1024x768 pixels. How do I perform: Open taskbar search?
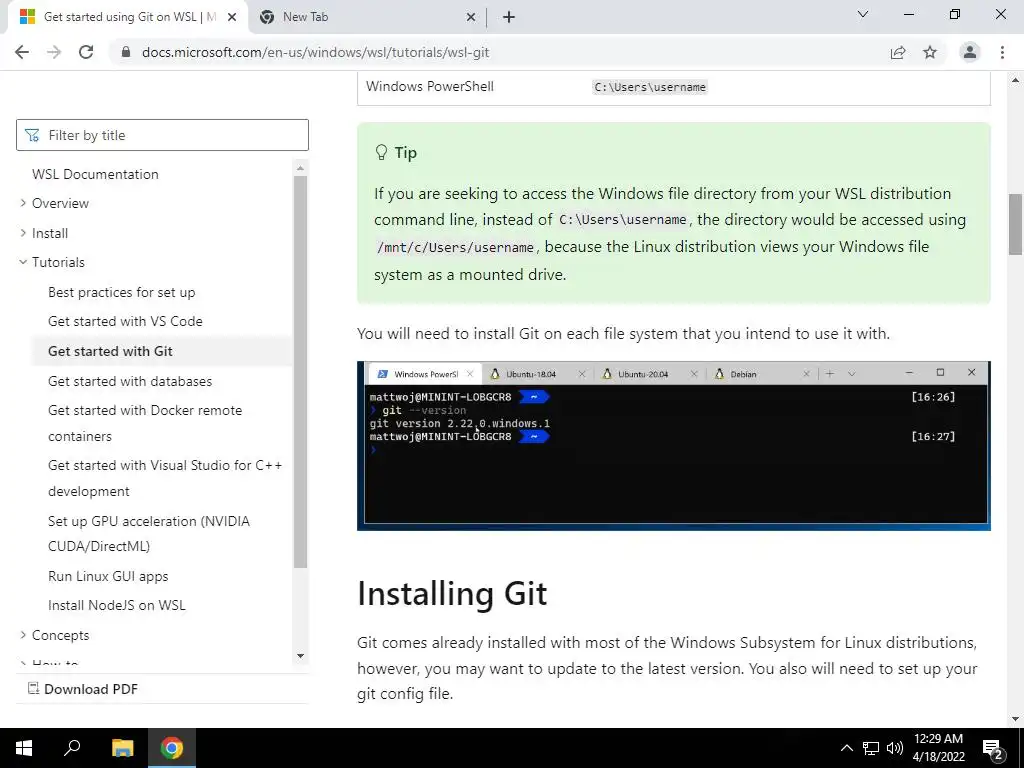72,748
